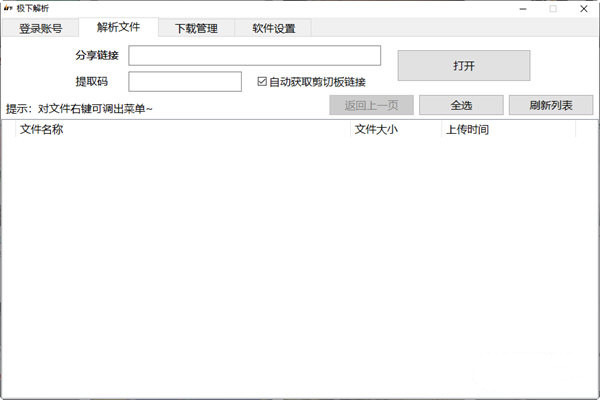Open the 下载管理 tab
The height and width of the screenshot is (400, 600).
(196, 28)
